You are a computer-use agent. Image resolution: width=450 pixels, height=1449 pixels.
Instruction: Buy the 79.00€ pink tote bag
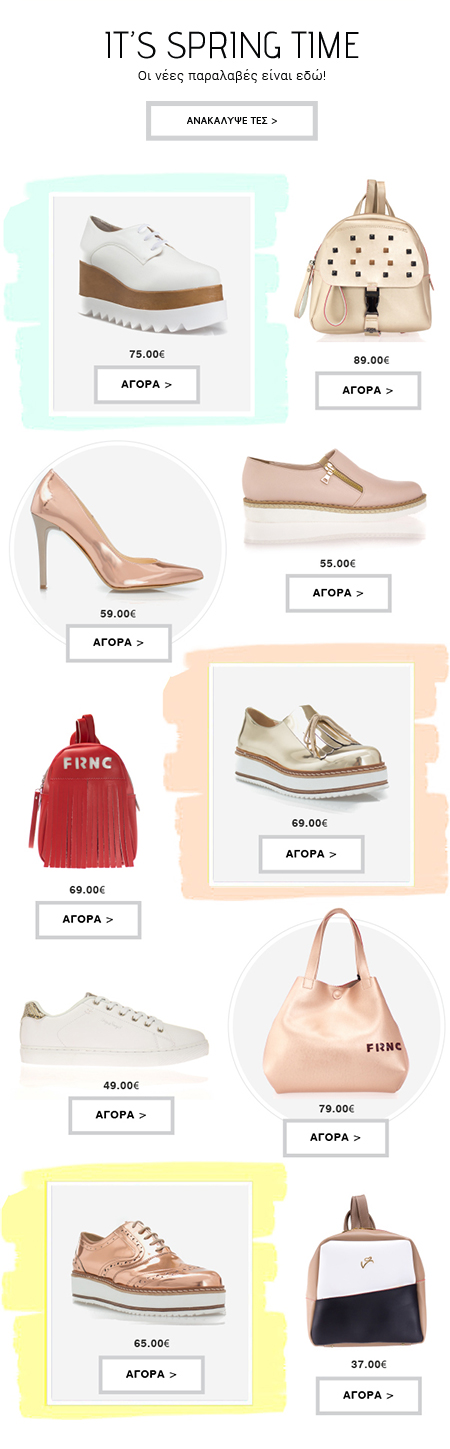(336, 1138)
